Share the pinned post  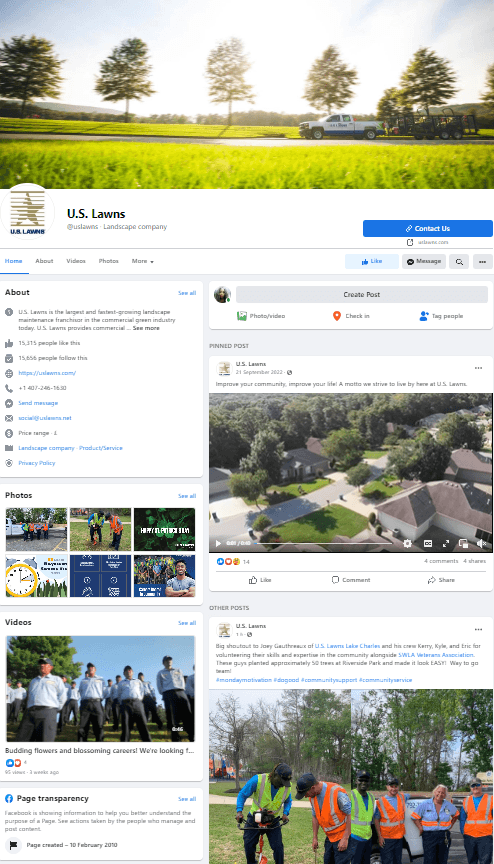441,580
